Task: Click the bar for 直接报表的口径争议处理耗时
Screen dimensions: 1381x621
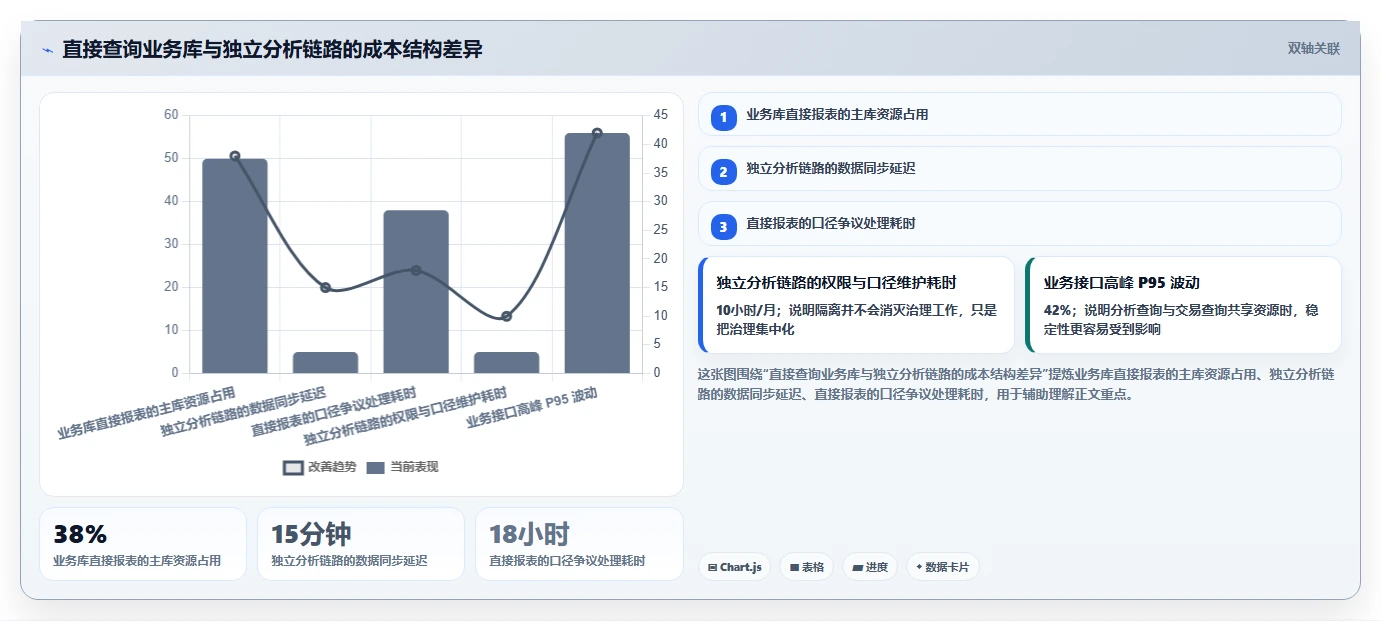Action: click(x=416, y=292)
